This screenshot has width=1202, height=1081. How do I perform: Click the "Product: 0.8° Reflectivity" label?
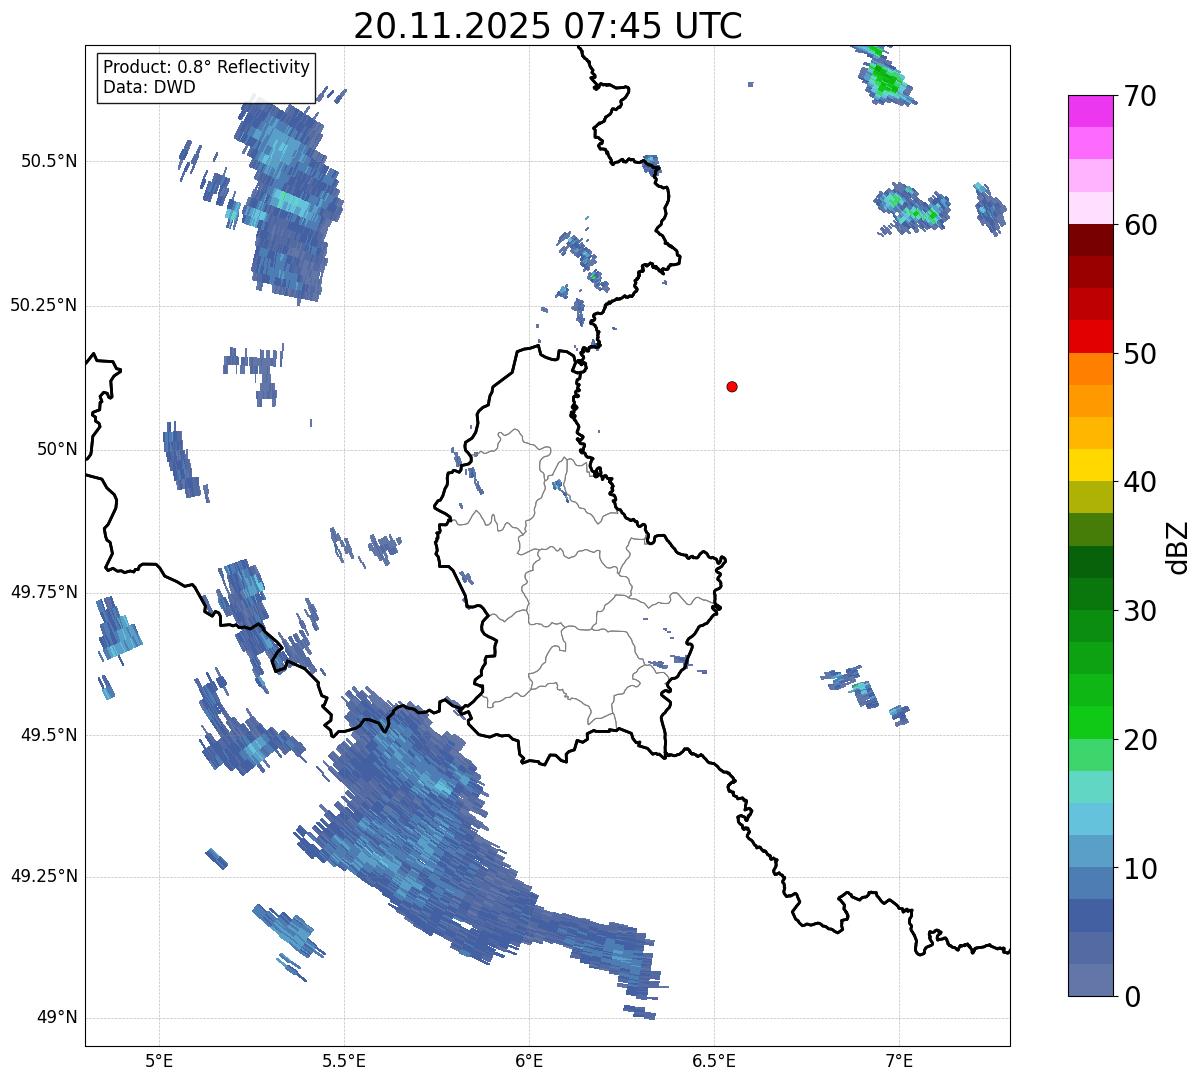[x=206, y=67]
